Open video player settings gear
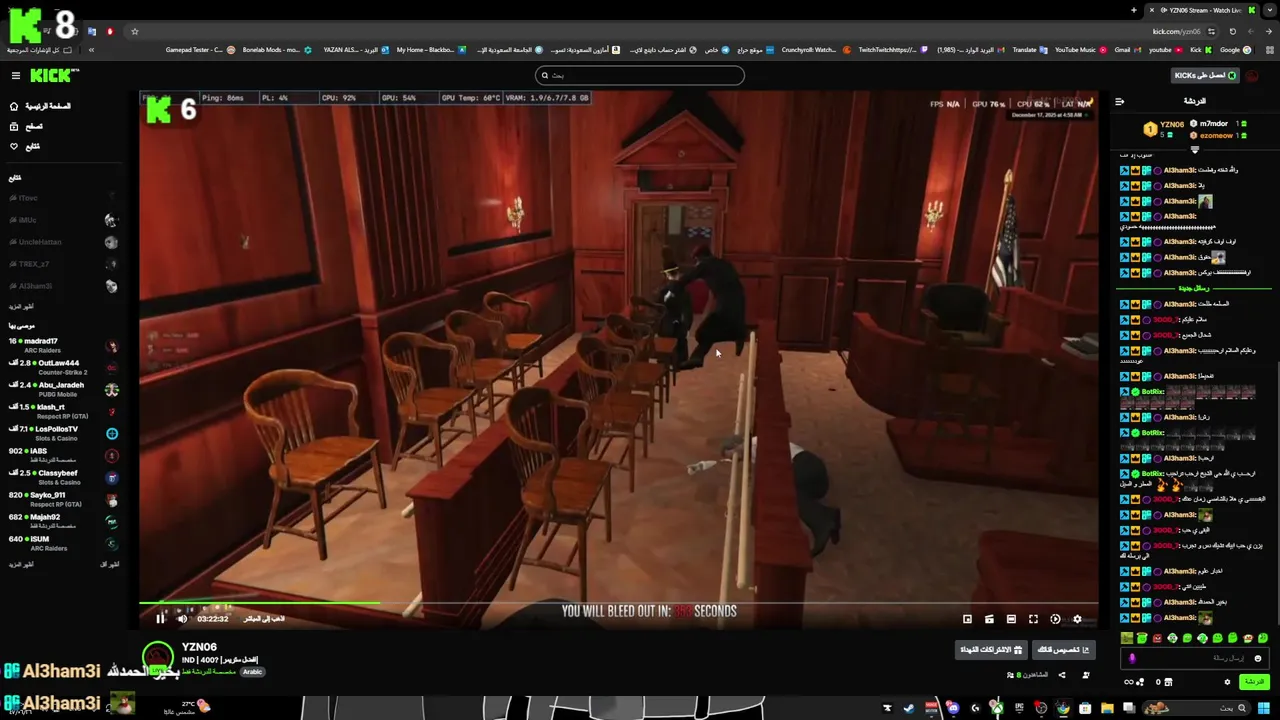 1077,619
